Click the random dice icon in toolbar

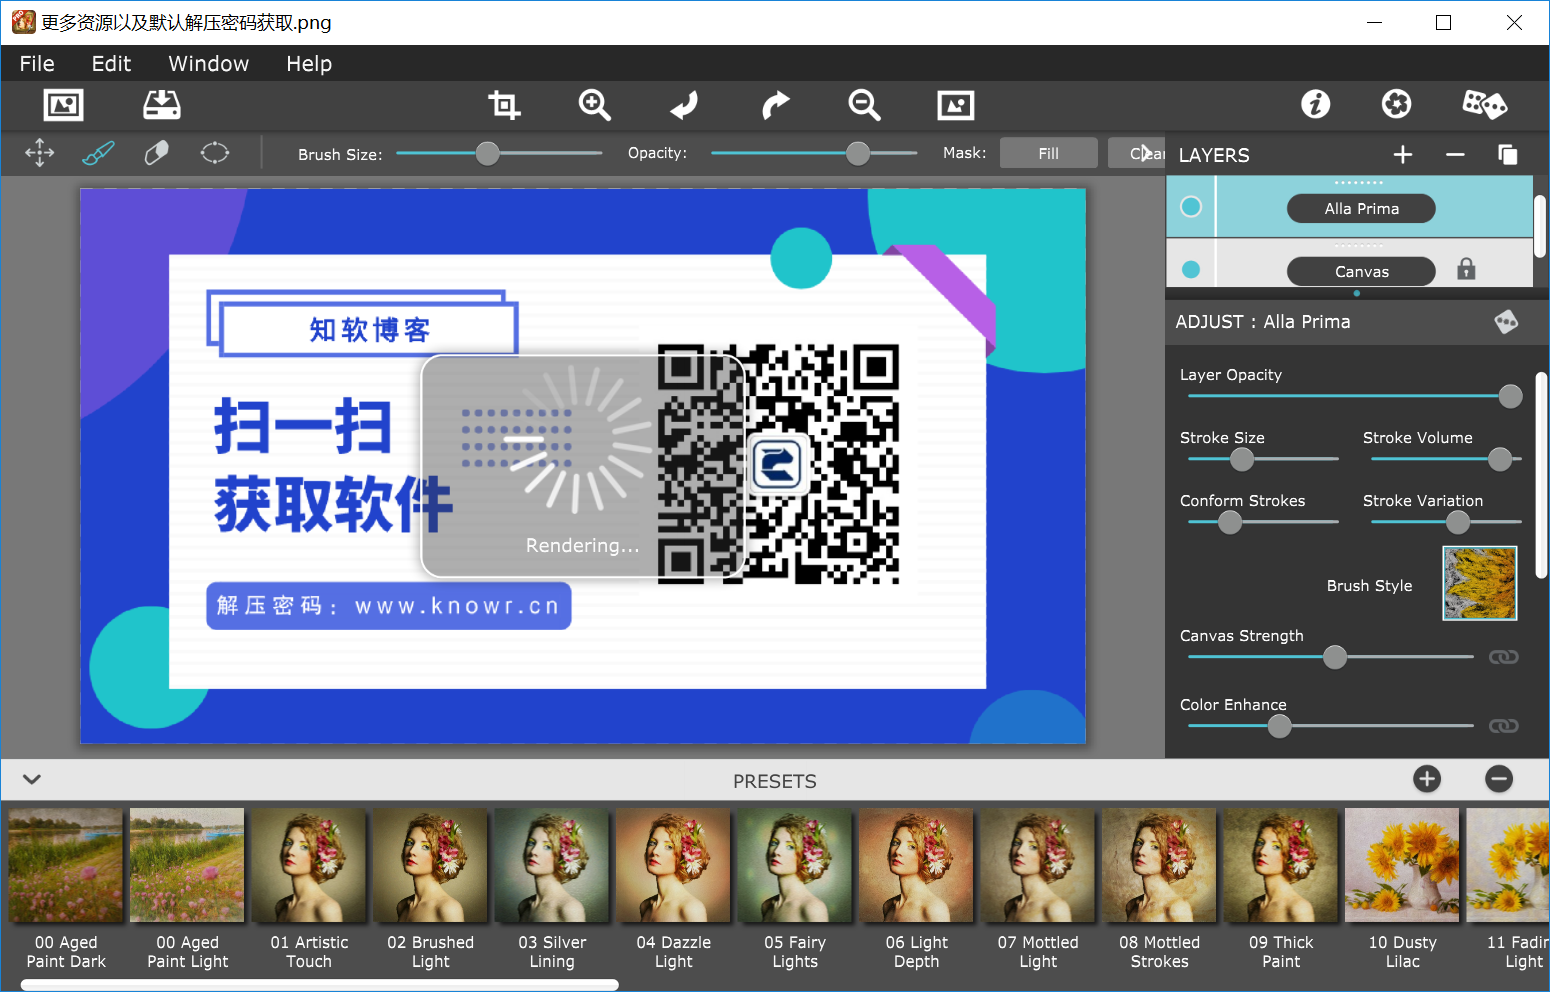[1484, 104]
